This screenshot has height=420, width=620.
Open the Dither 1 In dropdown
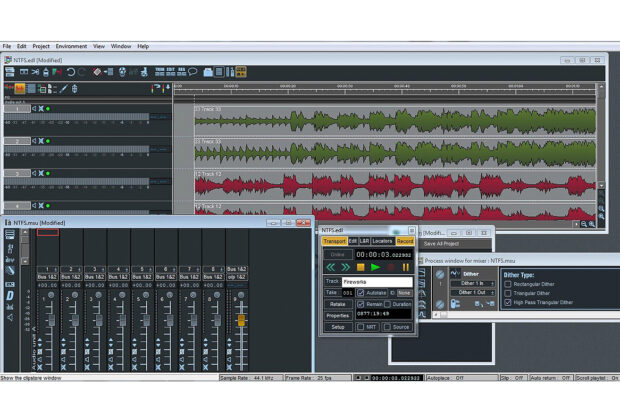point(473,283)
